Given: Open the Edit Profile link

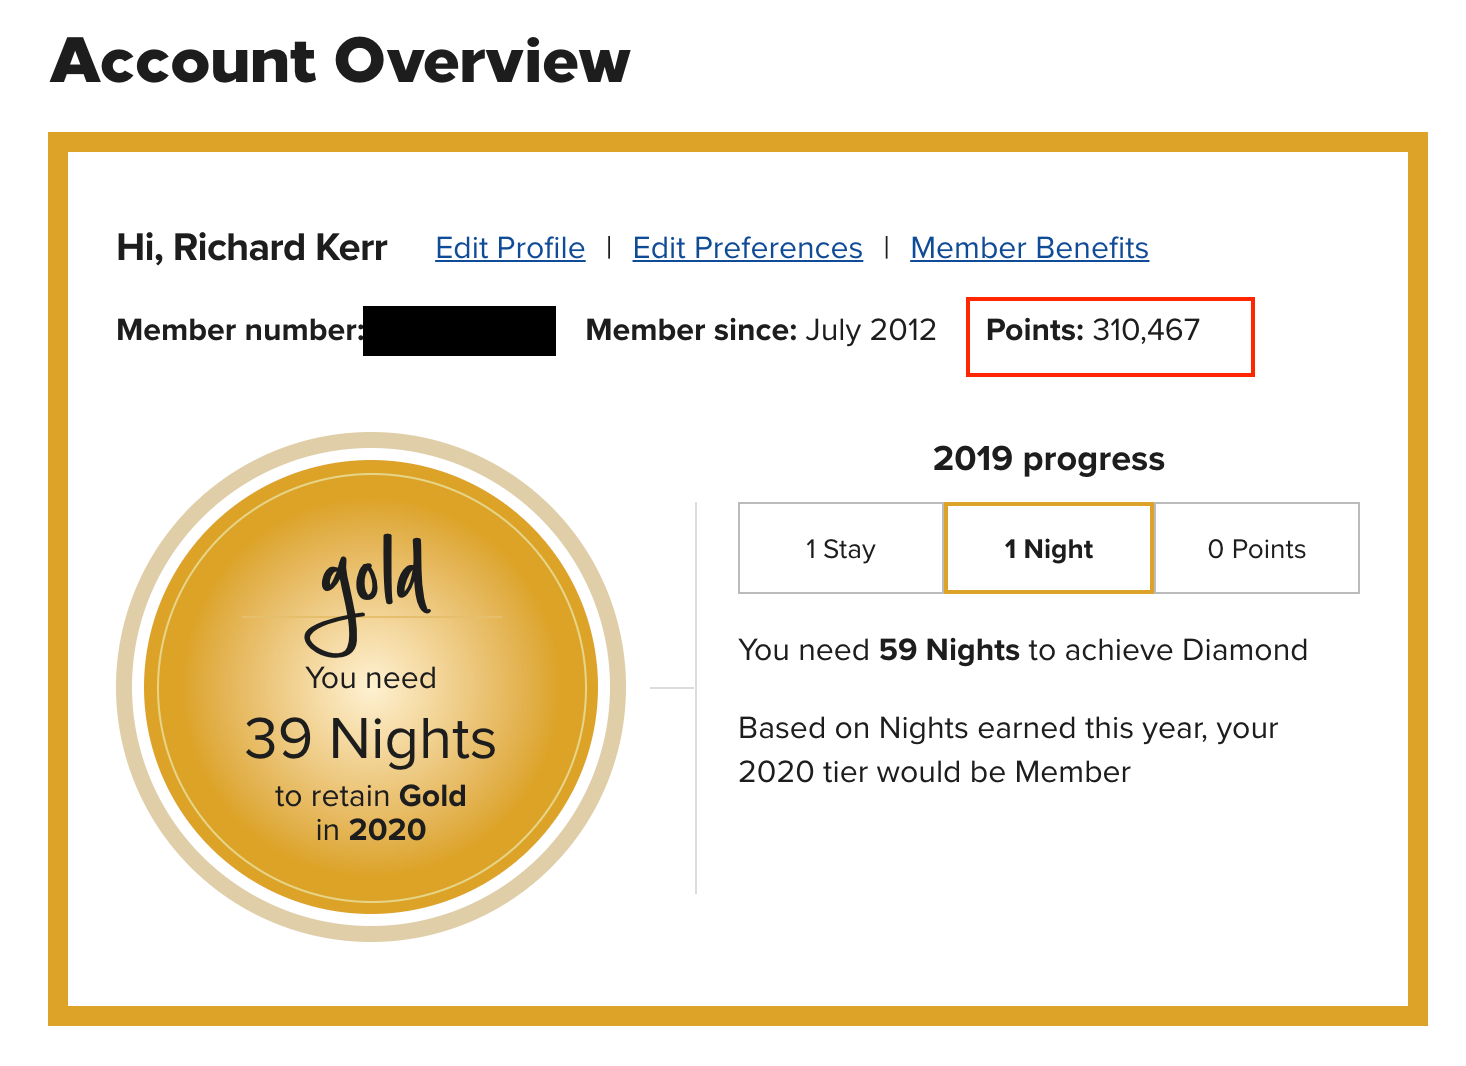Looking at the screenshot, I should [510, 248].
